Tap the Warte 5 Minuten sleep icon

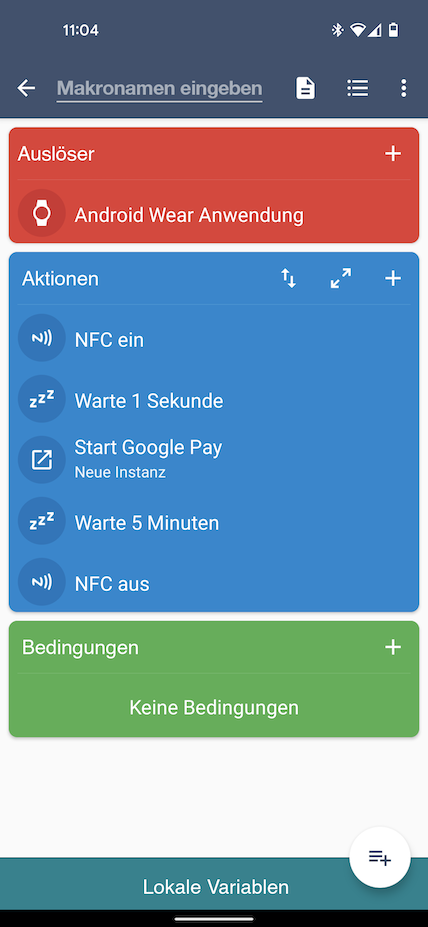[x=41, y=521]
